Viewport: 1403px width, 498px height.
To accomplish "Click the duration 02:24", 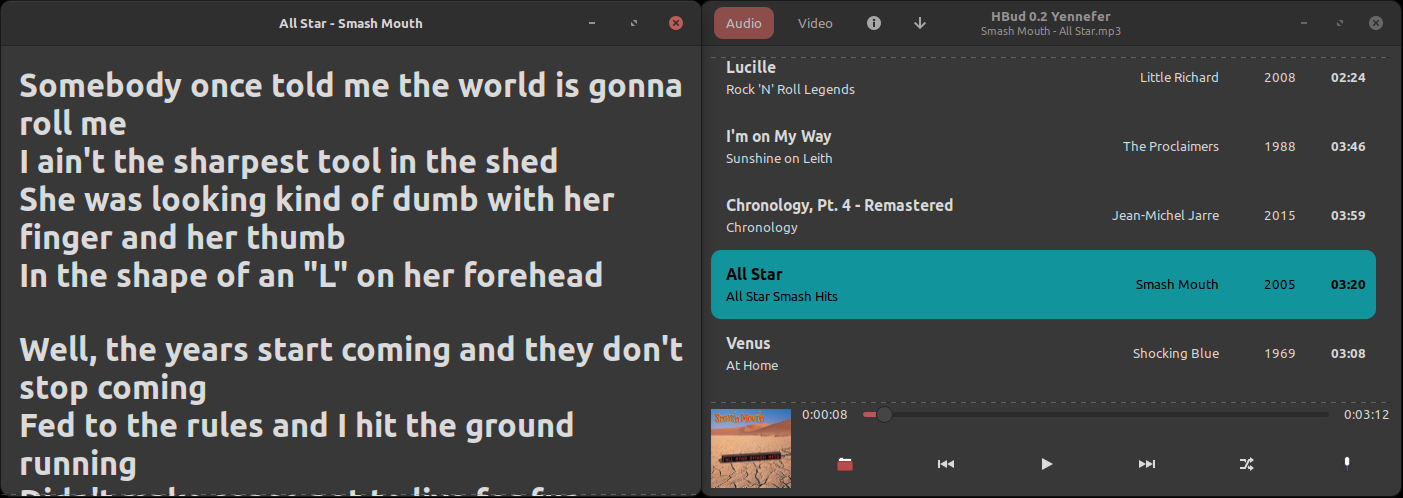I will click(x=1348, y=78).
